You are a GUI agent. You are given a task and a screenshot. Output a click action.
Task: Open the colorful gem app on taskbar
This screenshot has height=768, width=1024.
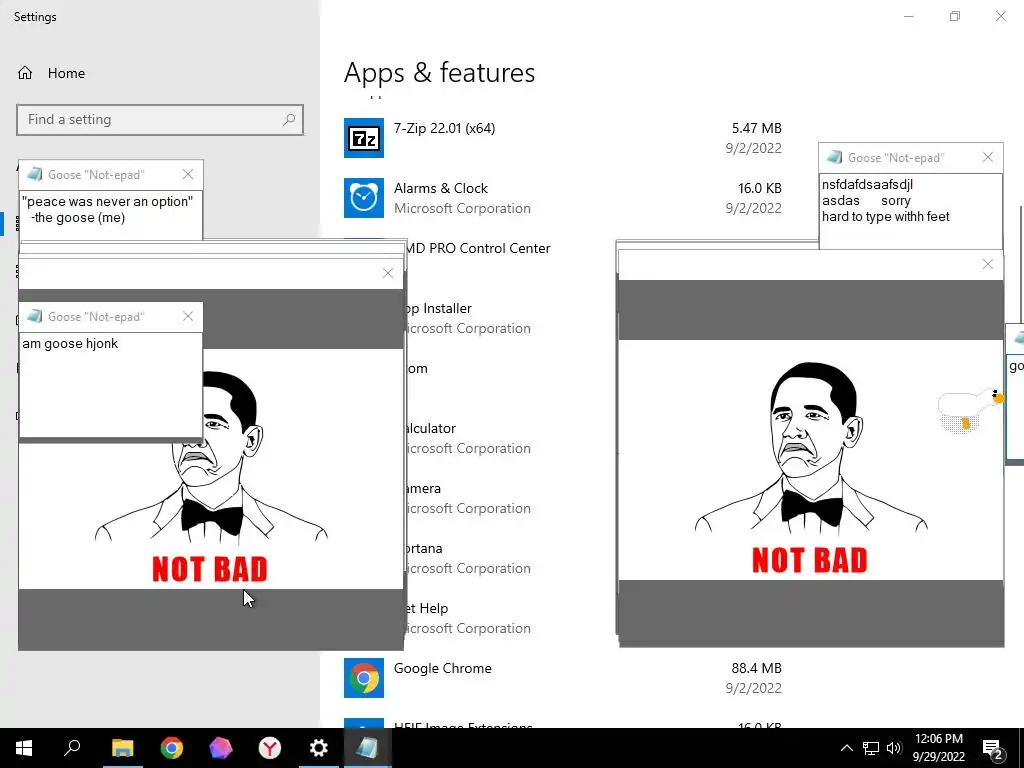click(221, 748)
